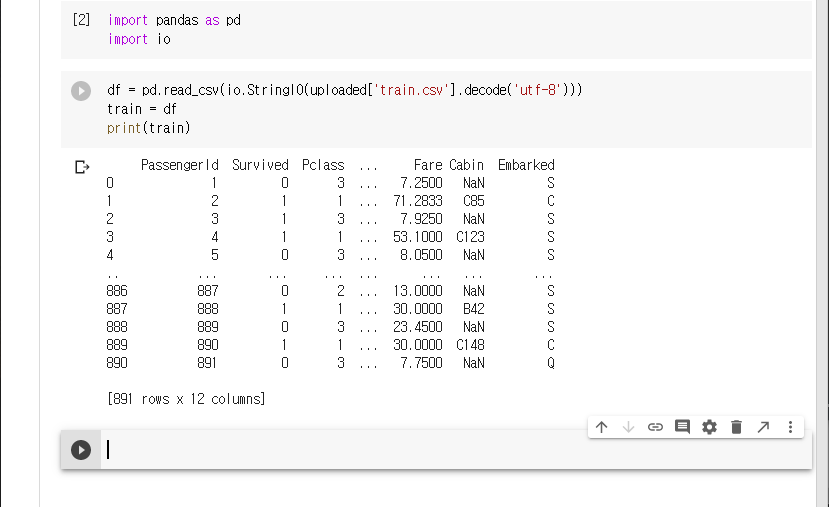Viewport: 829px width, 507px height.
Task: Run the empty code cell
Action: 81,450
